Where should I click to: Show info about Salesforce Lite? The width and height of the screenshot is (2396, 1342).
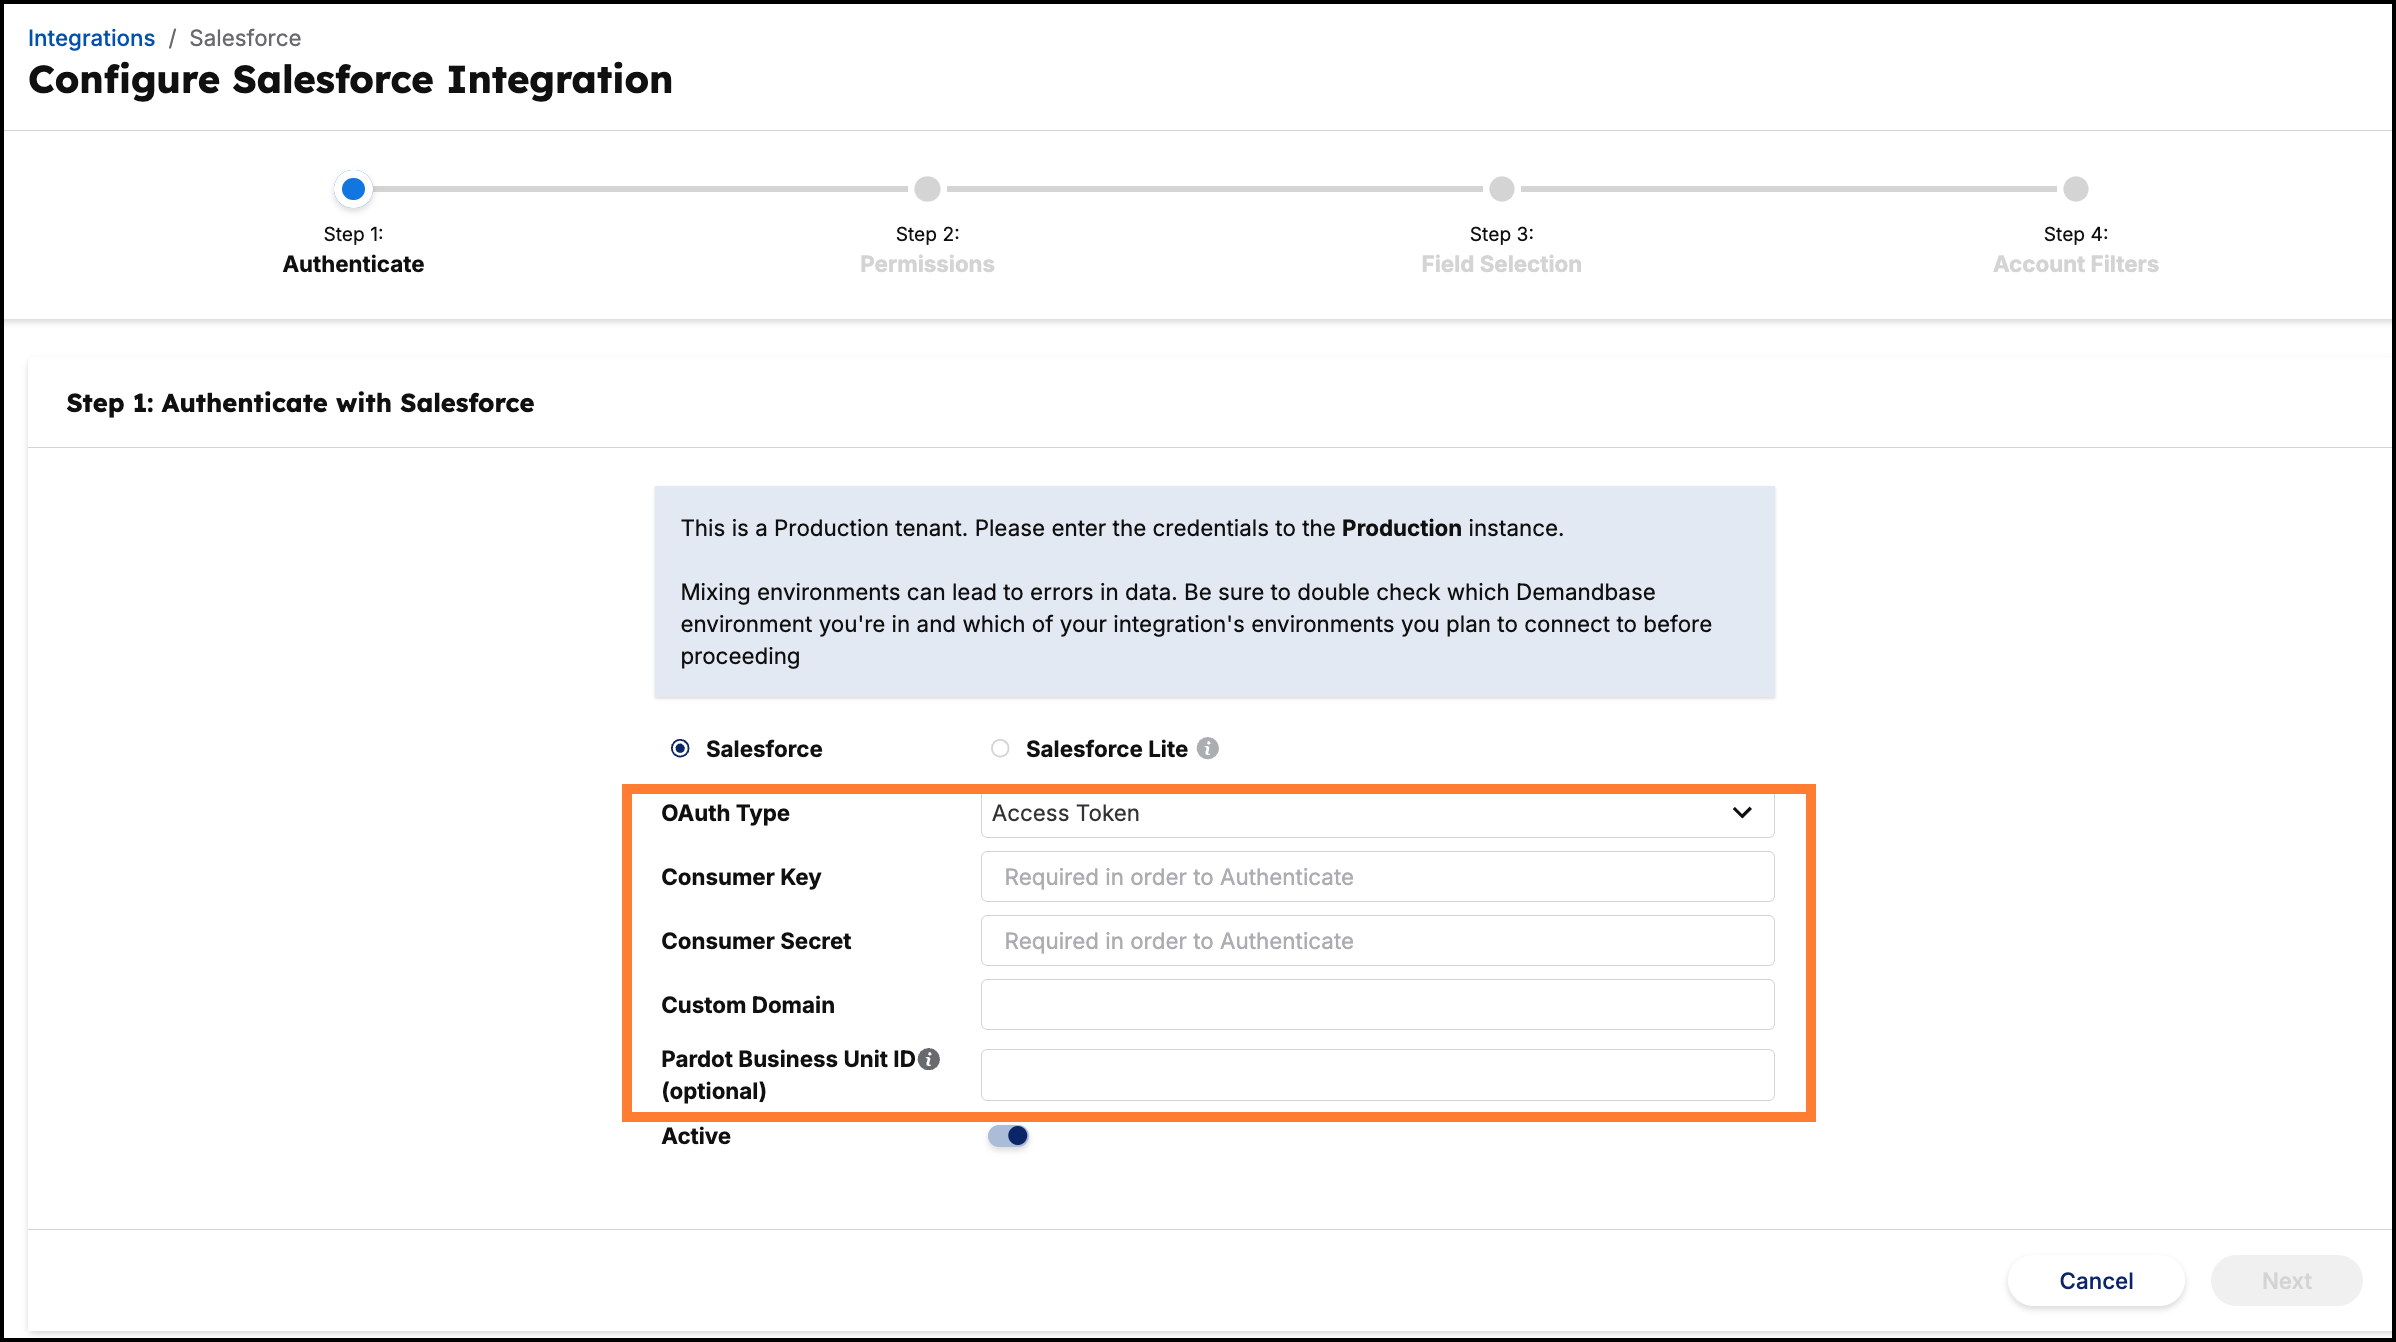click(x=1208, y=748)
